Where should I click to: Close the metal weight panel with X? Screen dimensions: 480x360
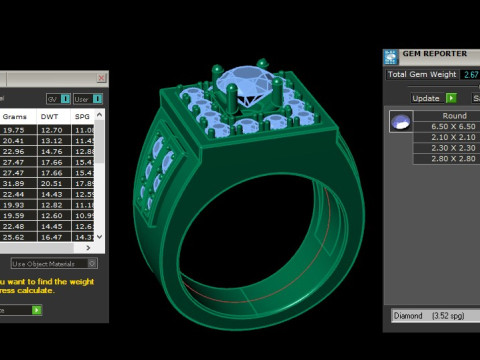tap(101, 78)
